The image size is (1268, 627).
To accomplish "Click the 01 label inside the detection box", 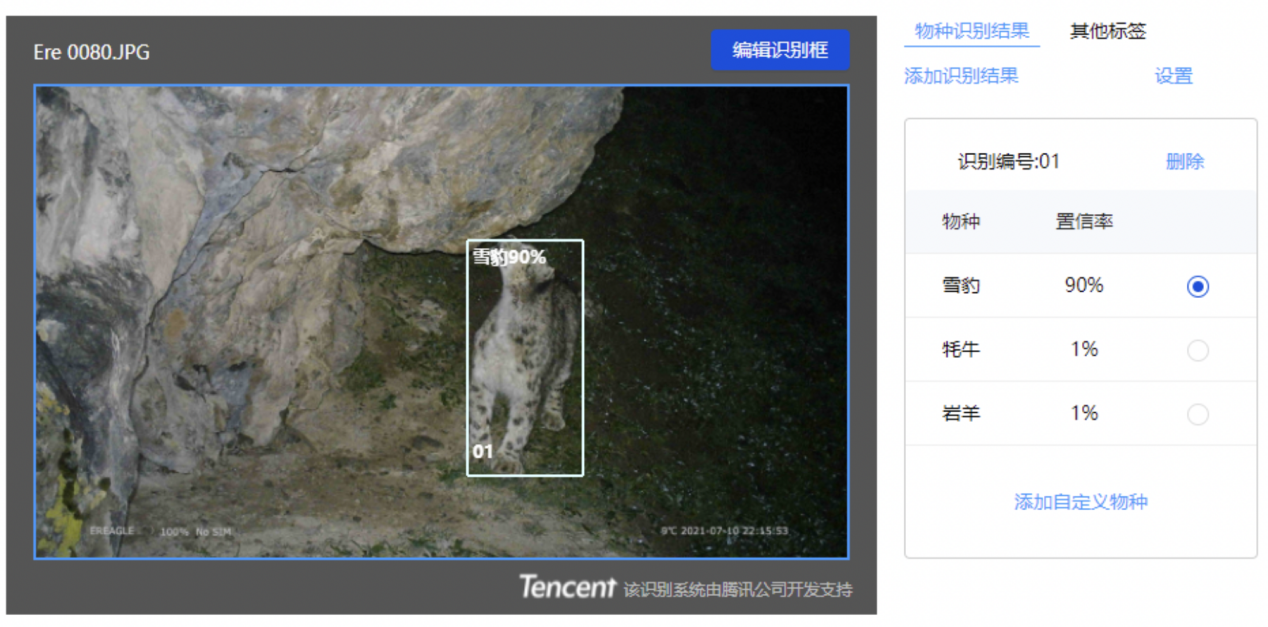I will point(483,452).
